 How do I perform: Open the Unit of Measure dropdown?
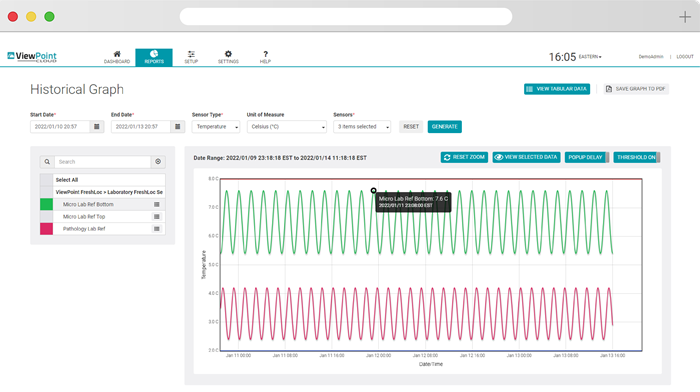click(x=287, y=127)
